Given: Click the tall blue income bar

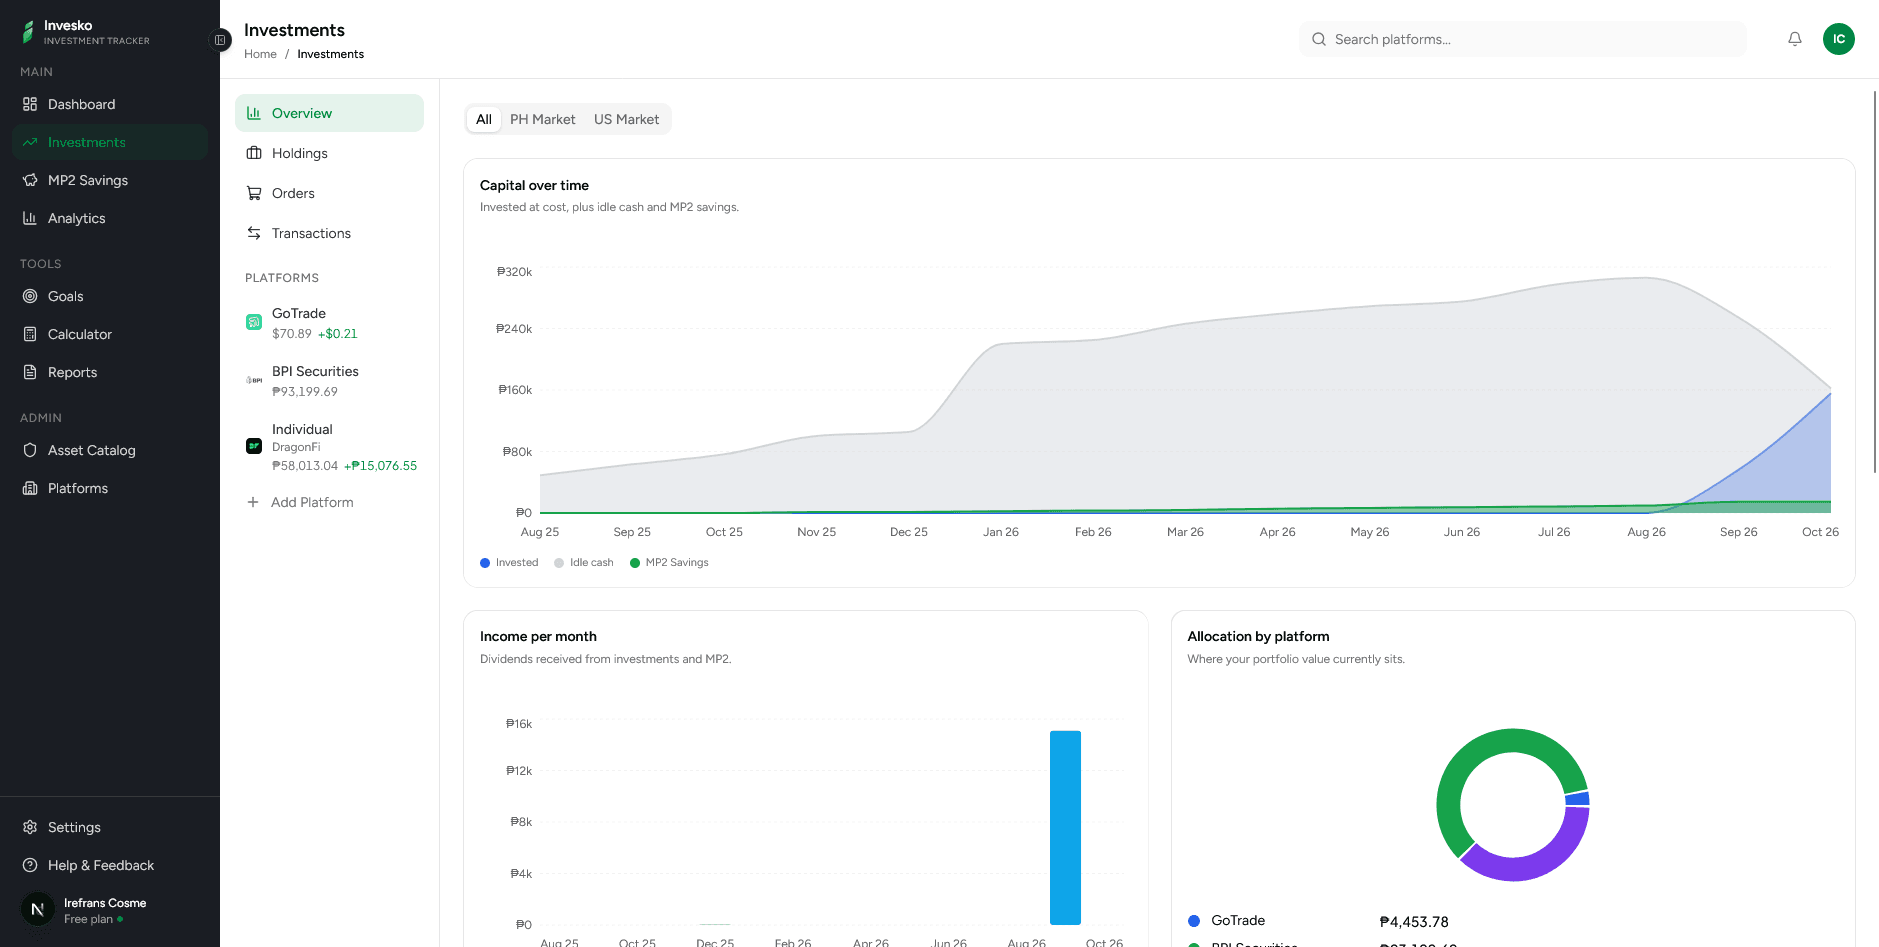Looking at the screenshot, I should coord(1065,828).
